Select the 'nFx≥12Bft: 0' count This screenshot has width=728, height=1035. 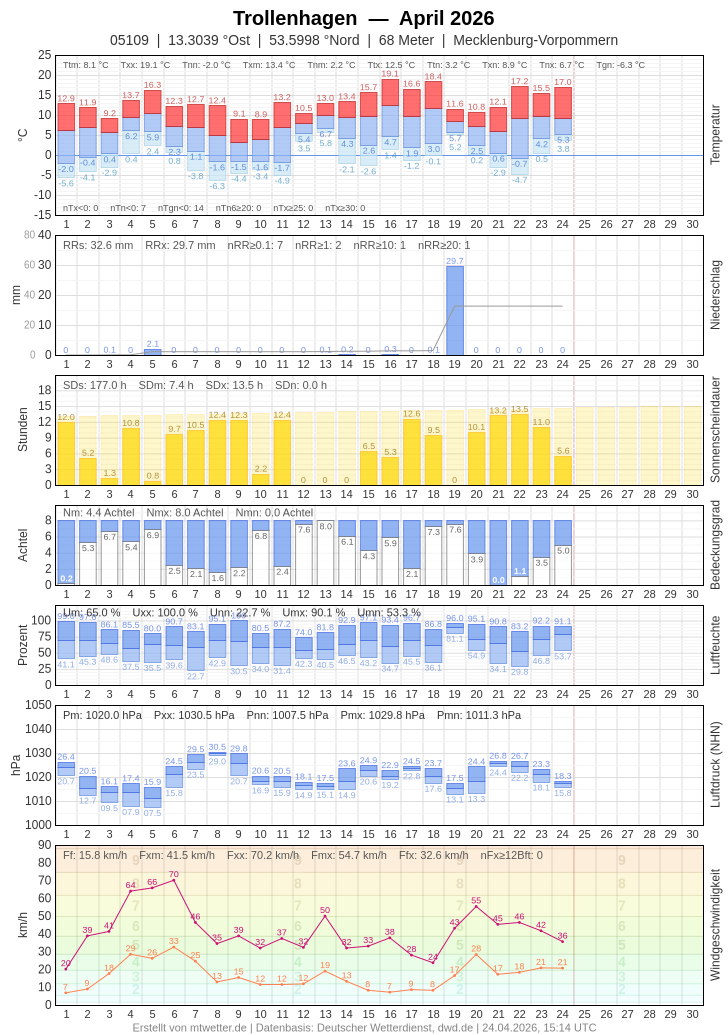click(512, 855)
